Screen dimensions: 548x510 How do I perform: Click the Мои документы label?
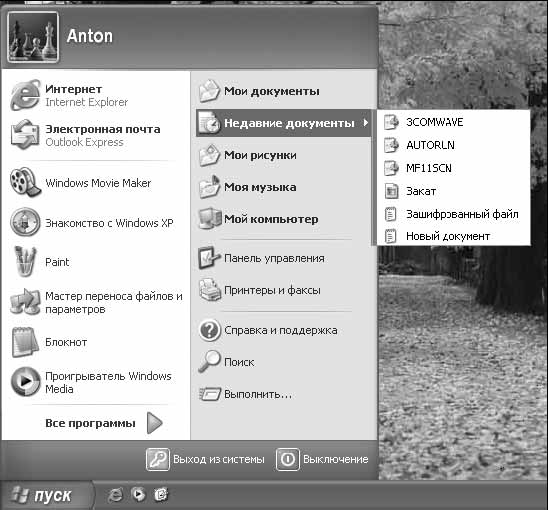[x=272, y=91]
